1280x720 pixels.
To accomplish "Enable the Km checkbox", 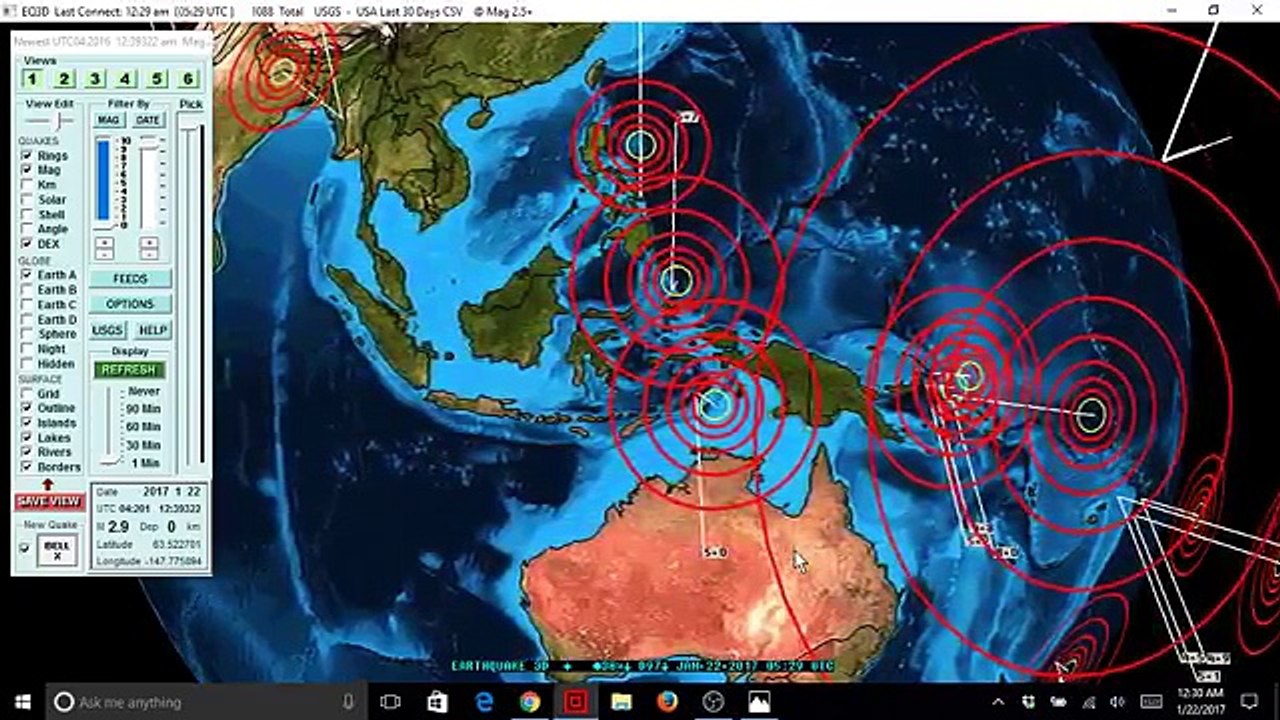I will click(26, 185).
